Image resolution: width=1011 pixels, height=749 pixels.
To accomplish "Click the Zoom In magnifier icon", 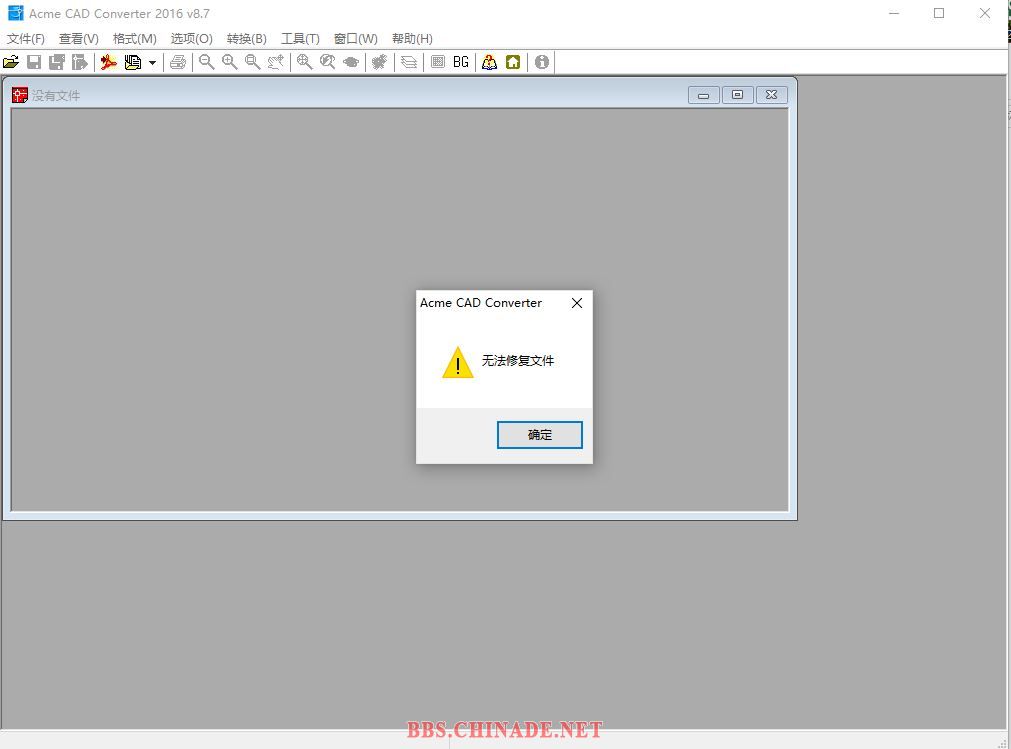I will (230, 62).
